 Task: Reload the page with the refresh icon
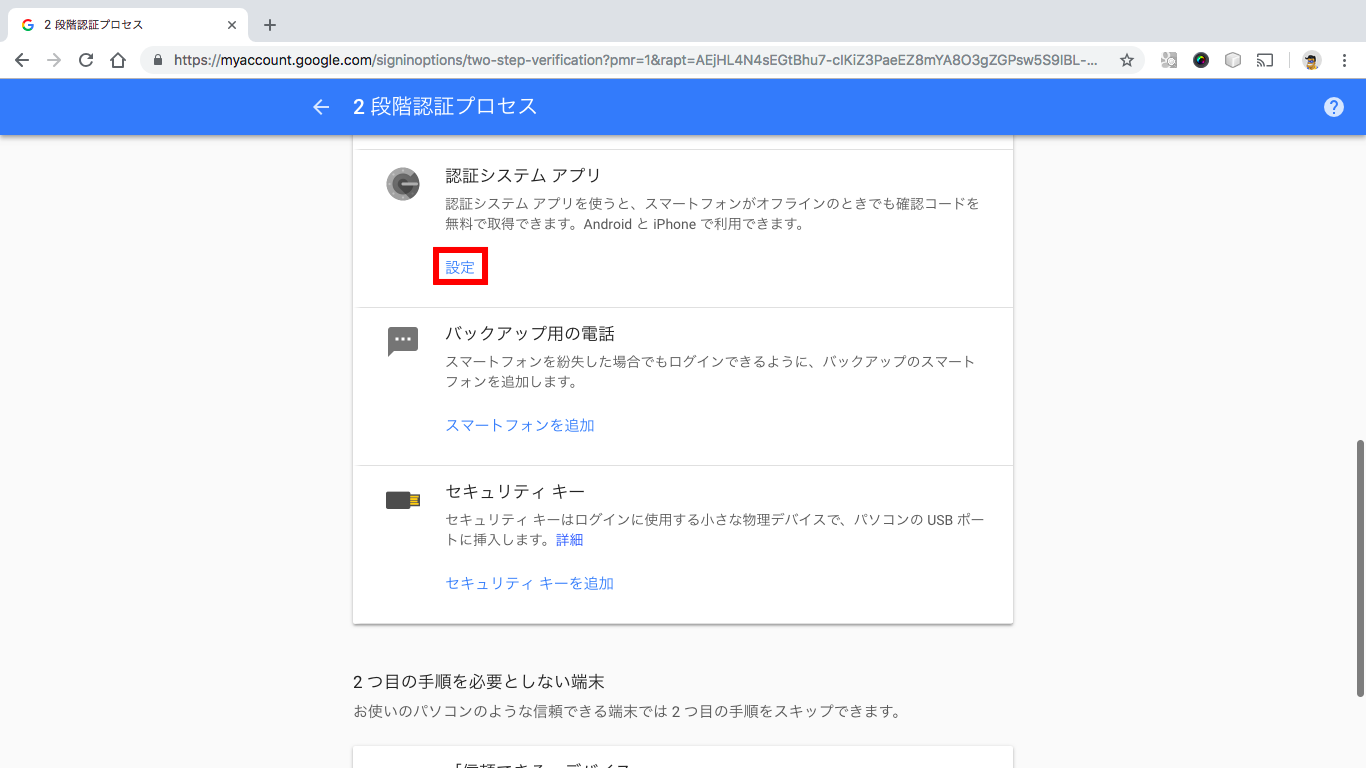coord(85,59)
